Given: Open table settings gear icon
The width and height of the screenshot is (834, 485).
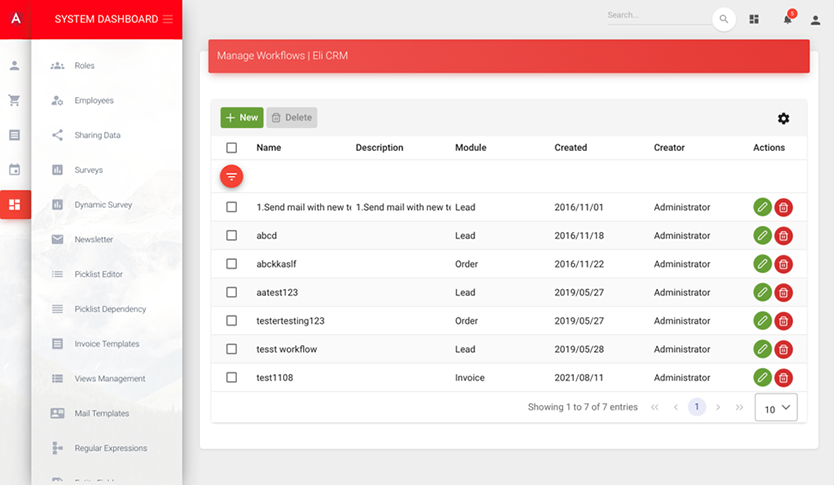Looking at the screenshot, I should tap(783, 118).
